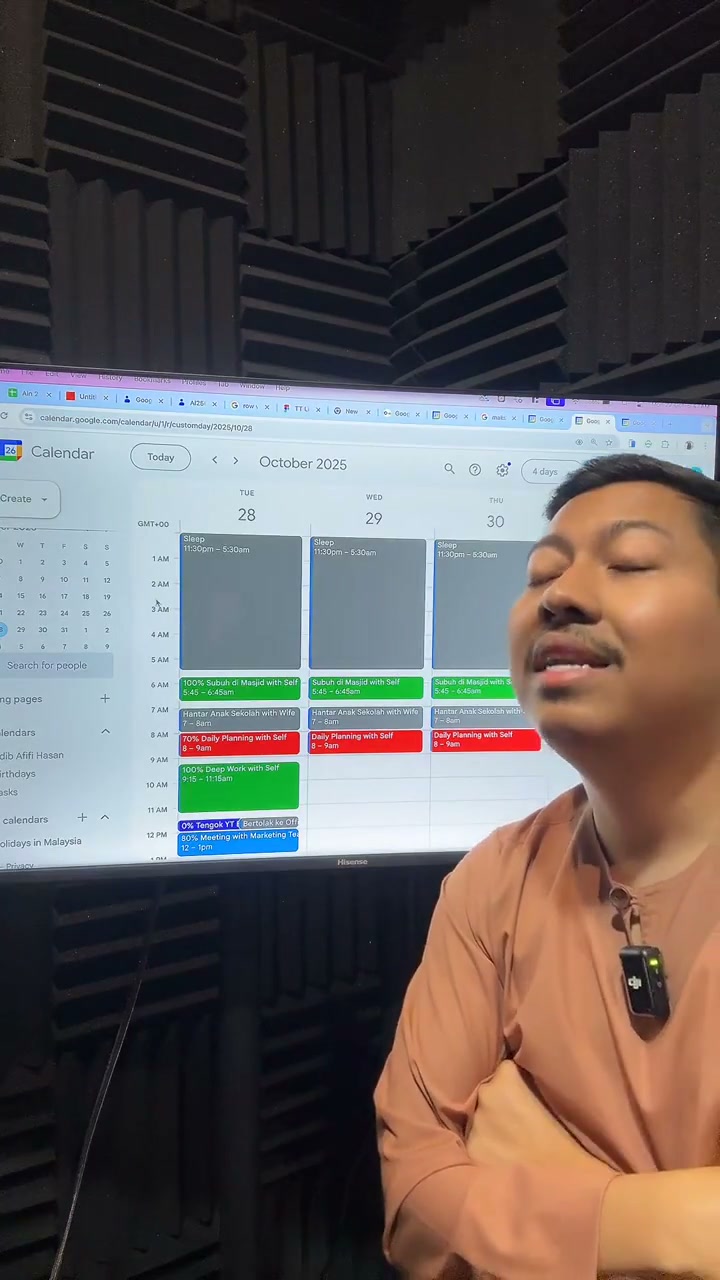Open Tuesday 'Hantar Anak Sekolah with Wife' event
Viewport: 720px width, 1280px height.
[239, 717]
